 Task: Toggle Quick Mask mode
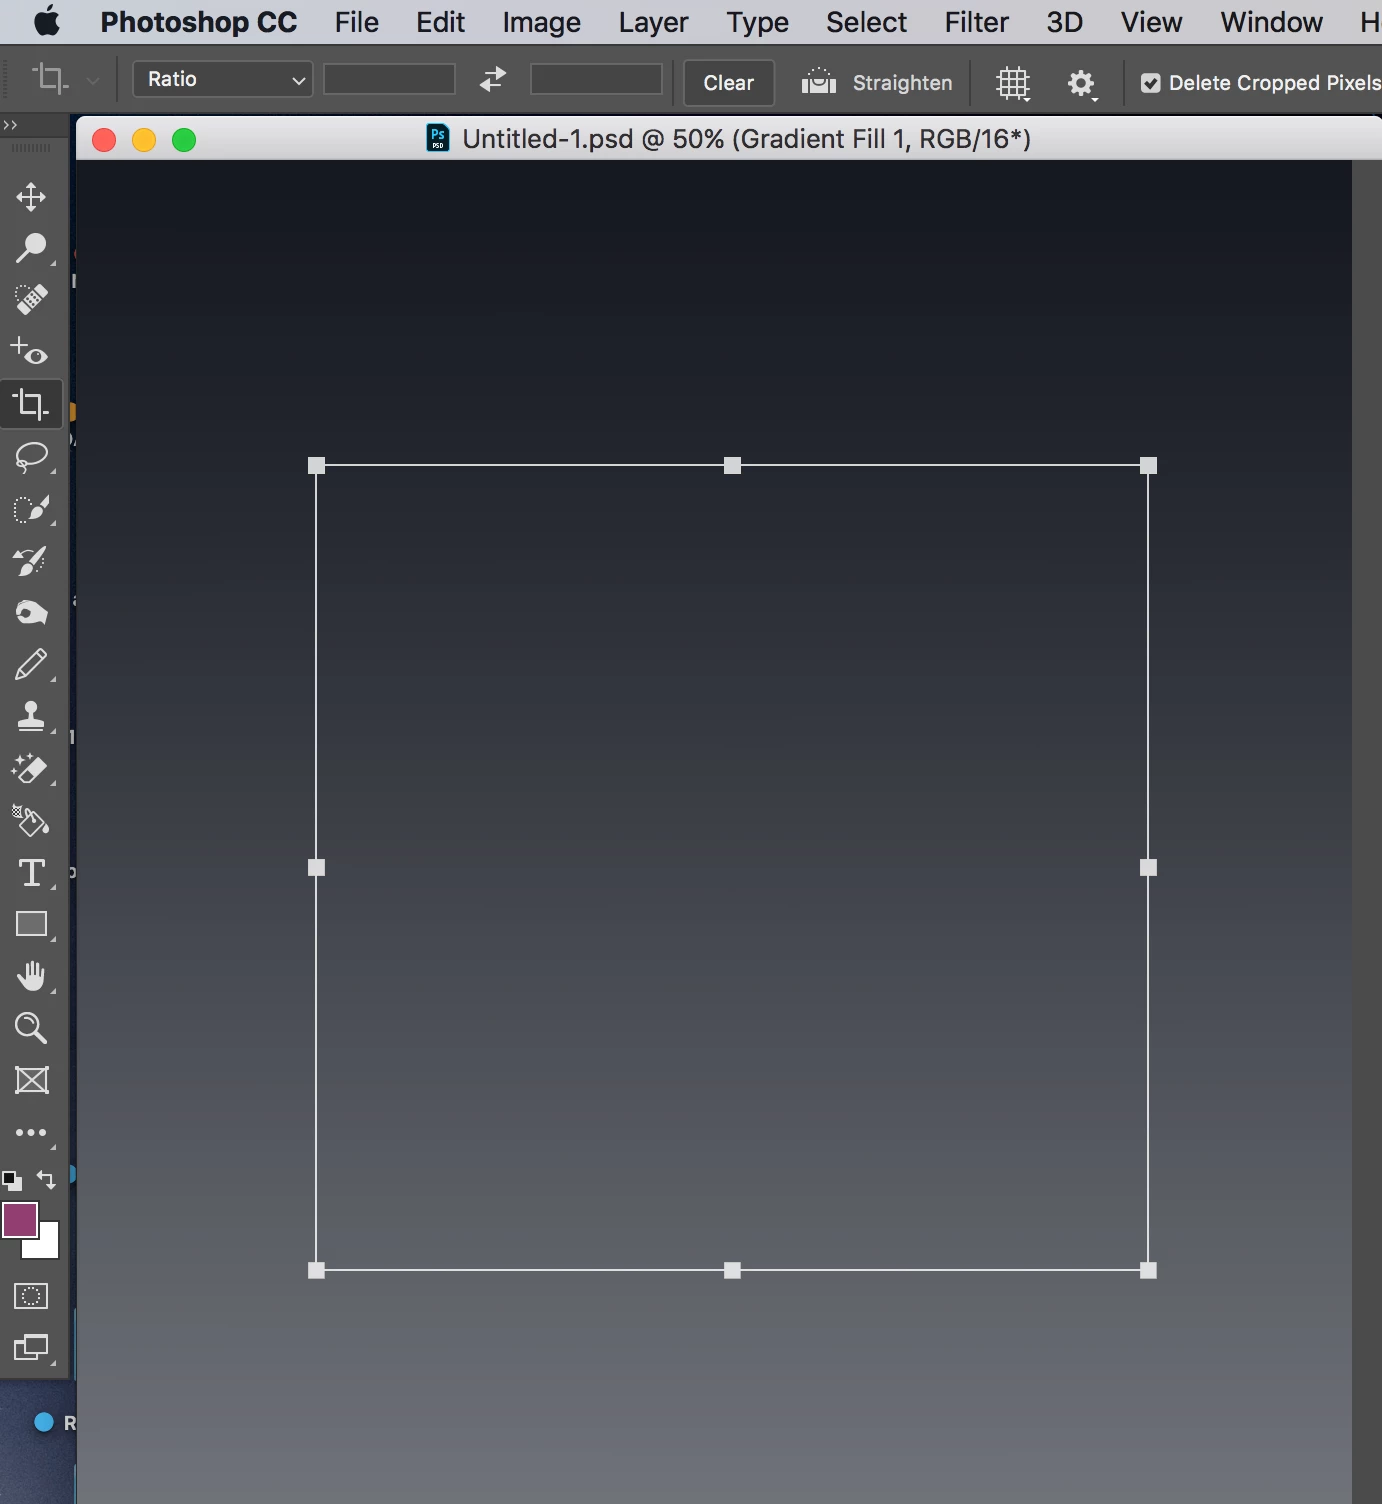[31, 1297]
